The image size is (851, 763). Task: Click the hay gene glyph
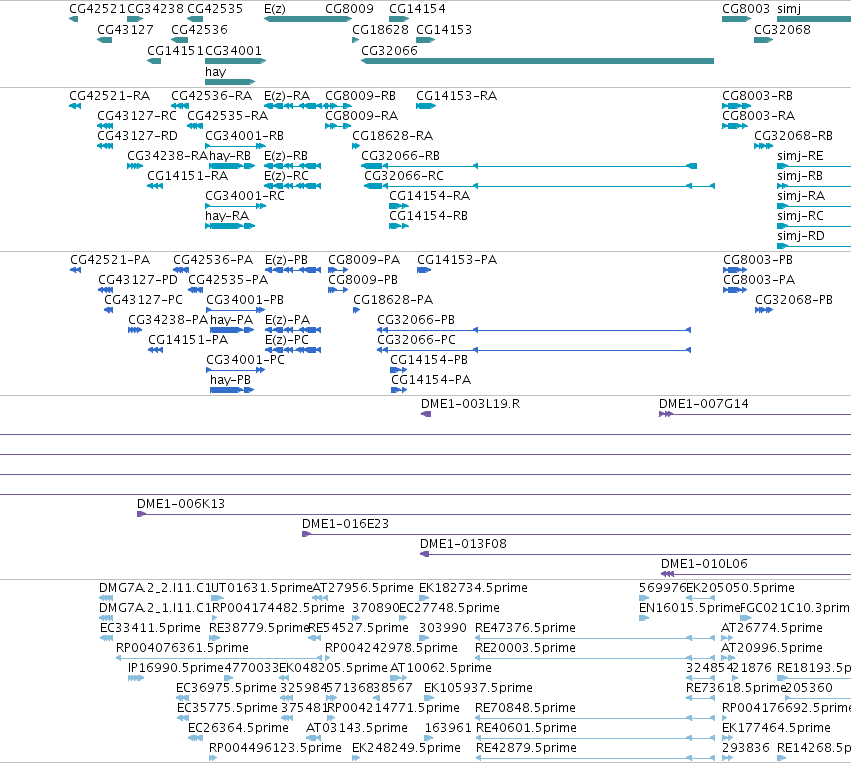coord(230,82)
